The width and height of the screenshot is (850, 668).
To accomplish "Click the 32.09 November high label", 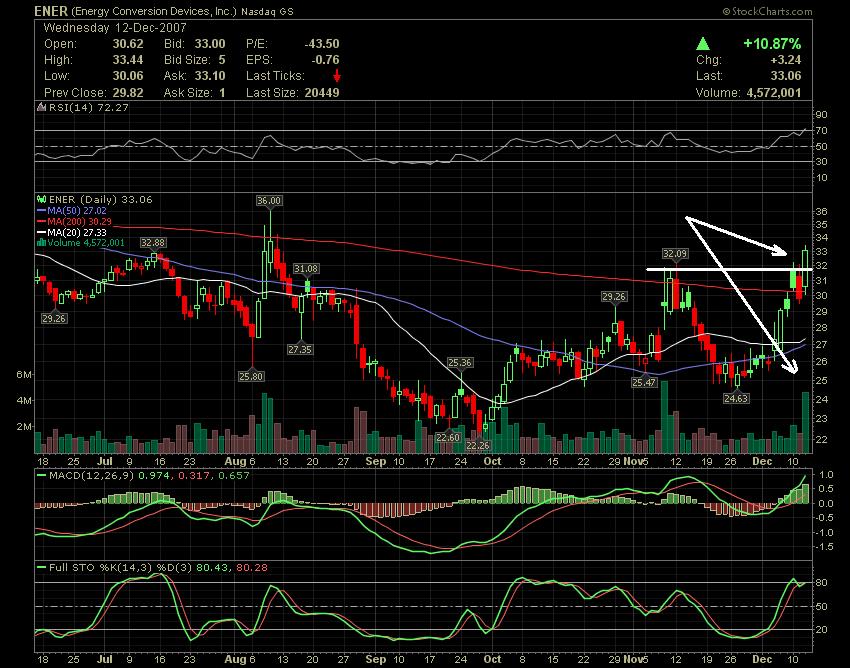I will tap(675, 253).
